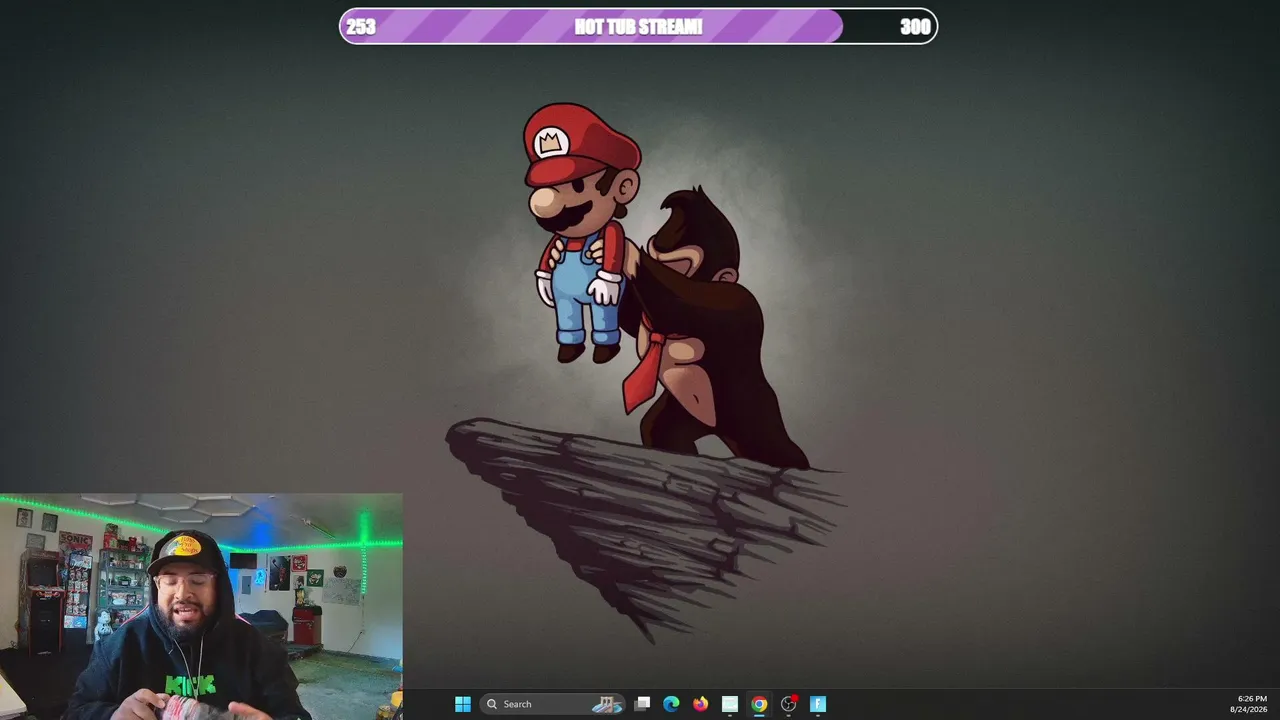Launch Firefox from the taskbar
The height and width of the screenshot is (720, 1280).
[x=700, y=704]
